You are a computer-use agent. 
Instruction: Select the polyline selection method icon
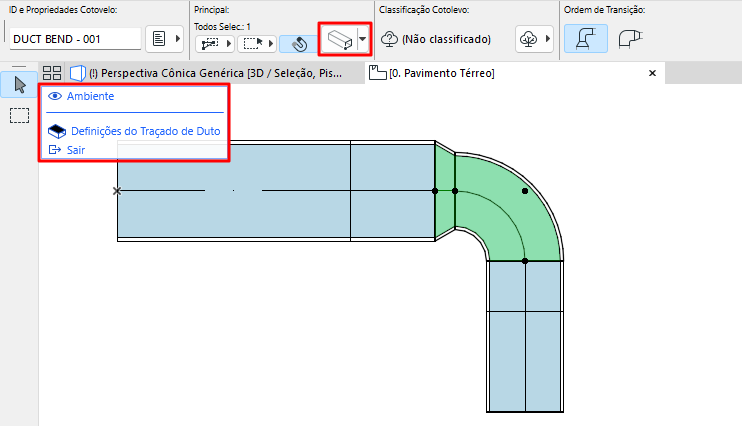coord(210,44)
